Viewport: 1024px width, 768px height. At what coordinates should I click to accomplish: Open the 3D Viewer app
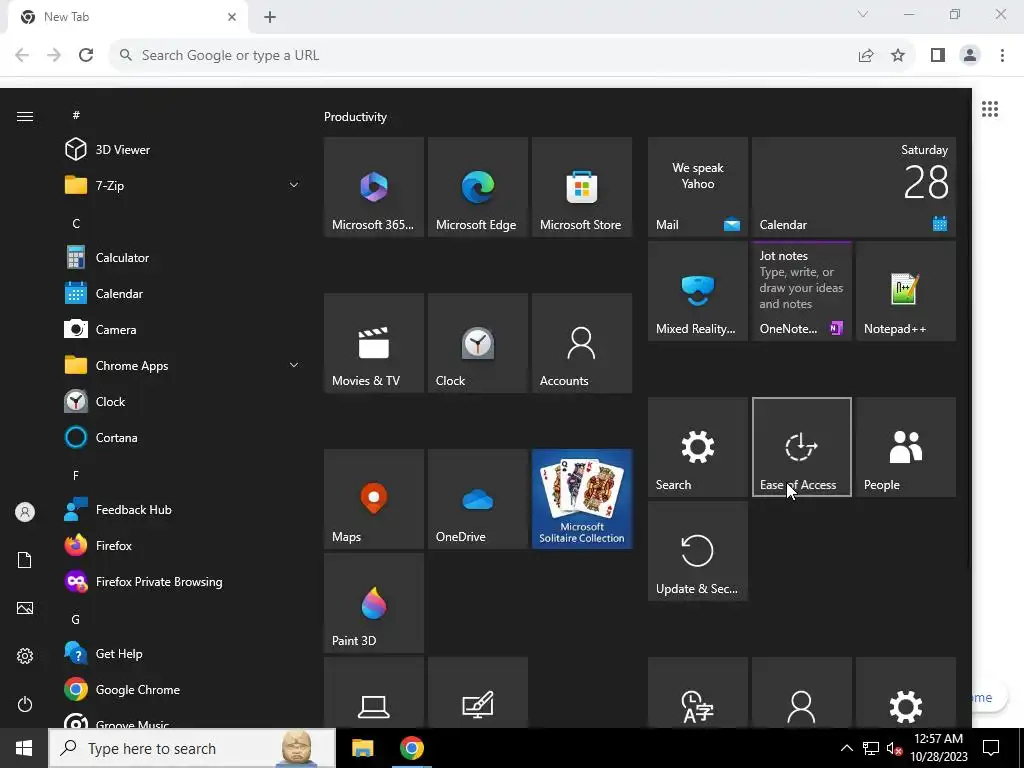(x=183, y=150)
